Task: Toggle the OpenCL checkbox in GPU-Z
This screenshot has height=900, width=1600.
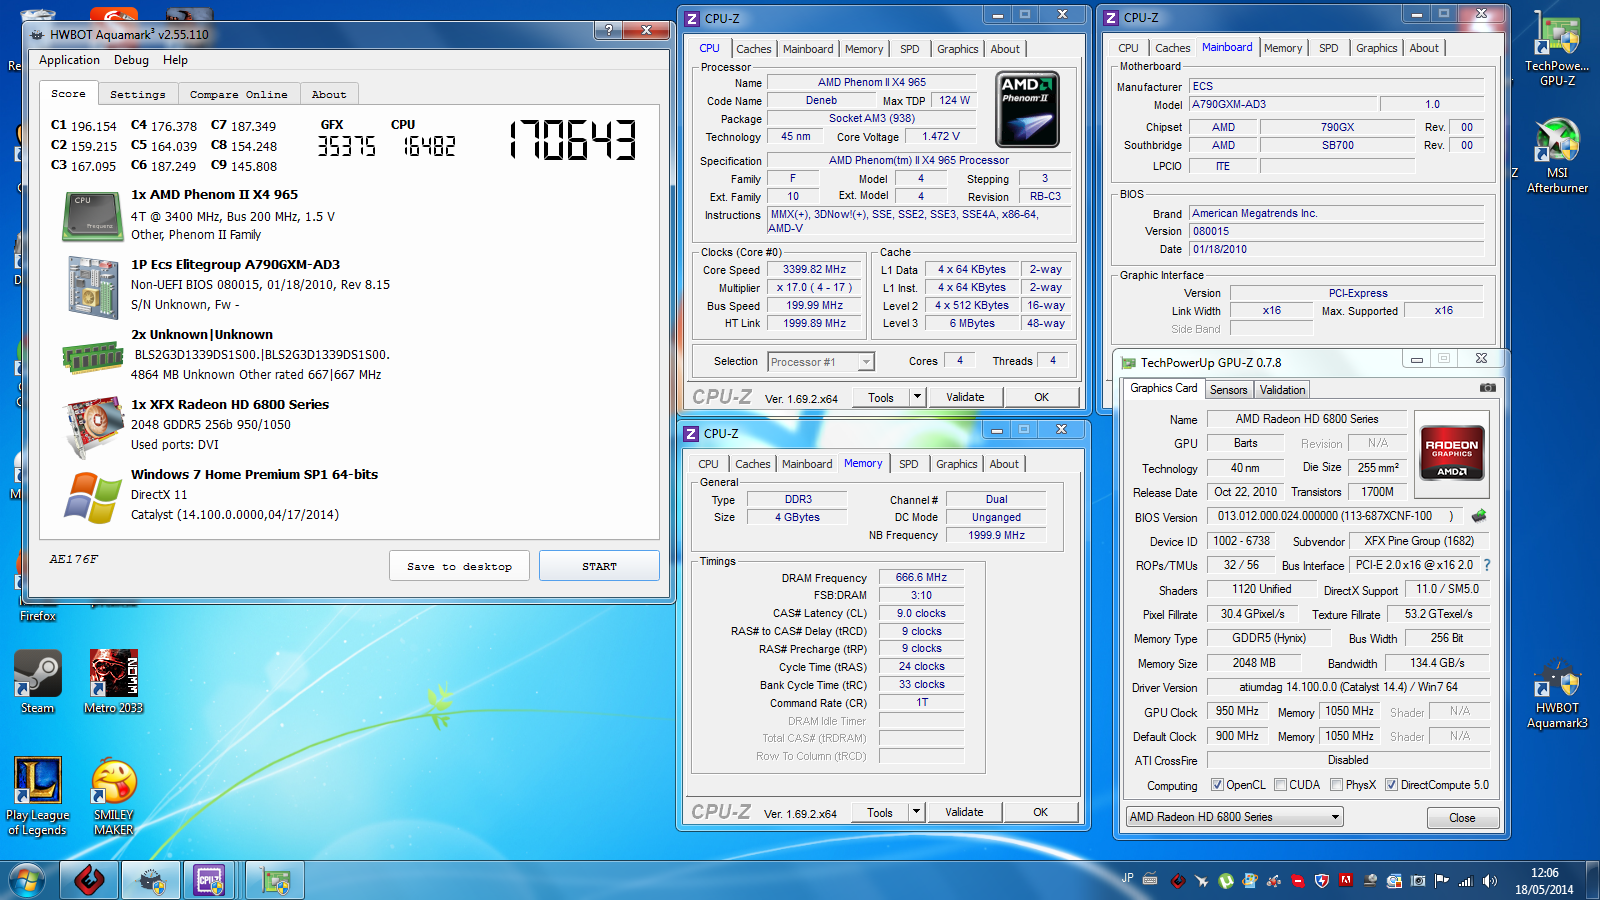Action: [x=1217, y=785]
